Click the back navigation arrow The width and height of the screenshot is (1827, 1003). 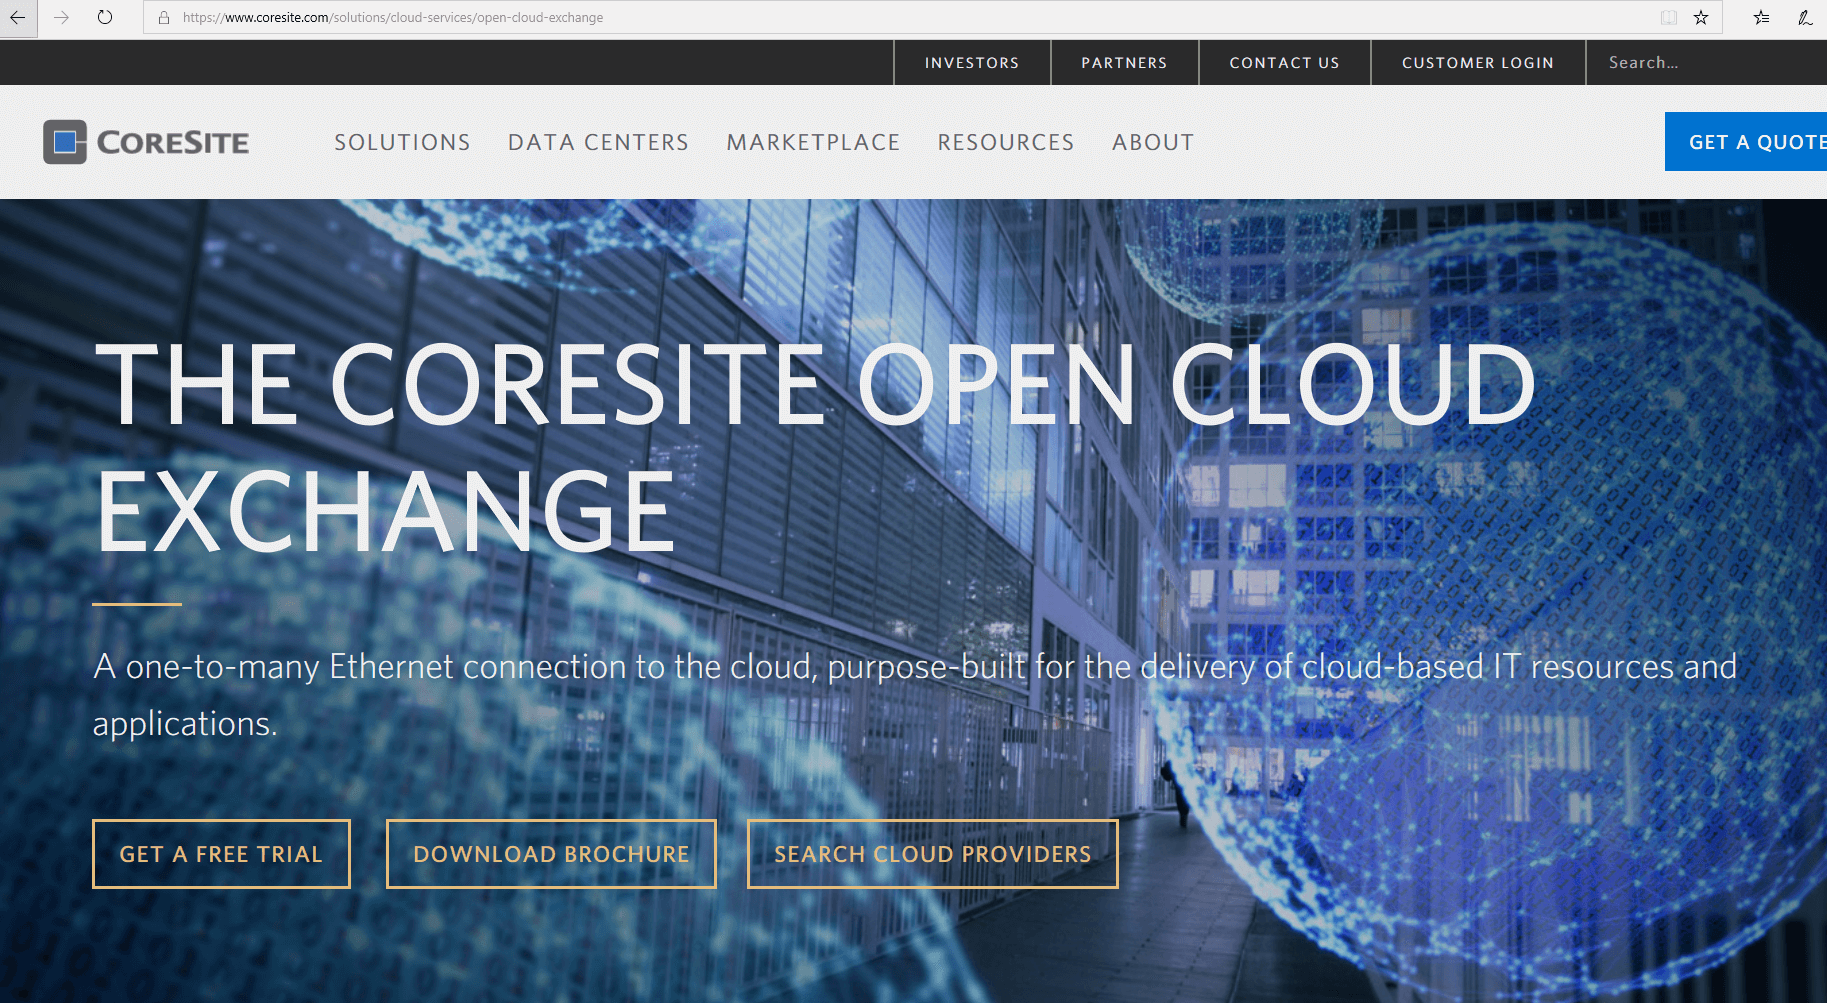click(x=17, y=17)
